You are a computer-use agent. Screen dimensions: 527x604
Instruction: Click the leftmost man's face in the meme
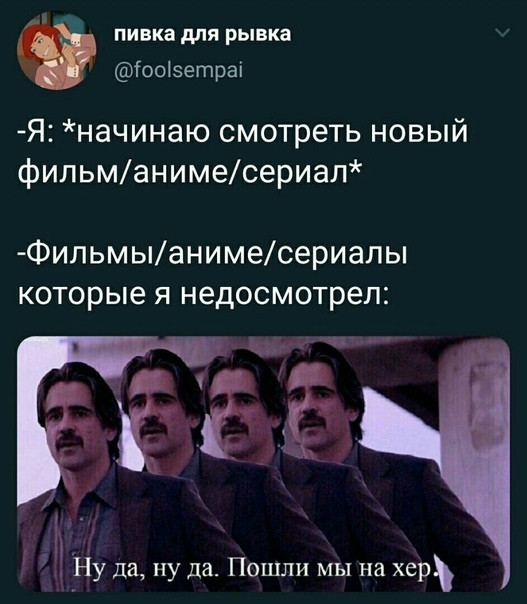(70, 418)
